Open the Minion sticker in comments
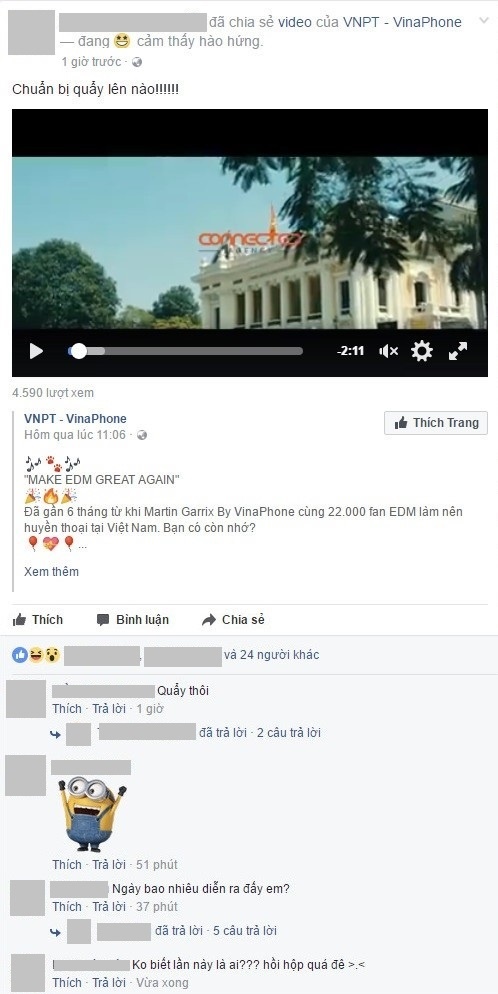Screen dimensions: 498x994 click(93, 816)
